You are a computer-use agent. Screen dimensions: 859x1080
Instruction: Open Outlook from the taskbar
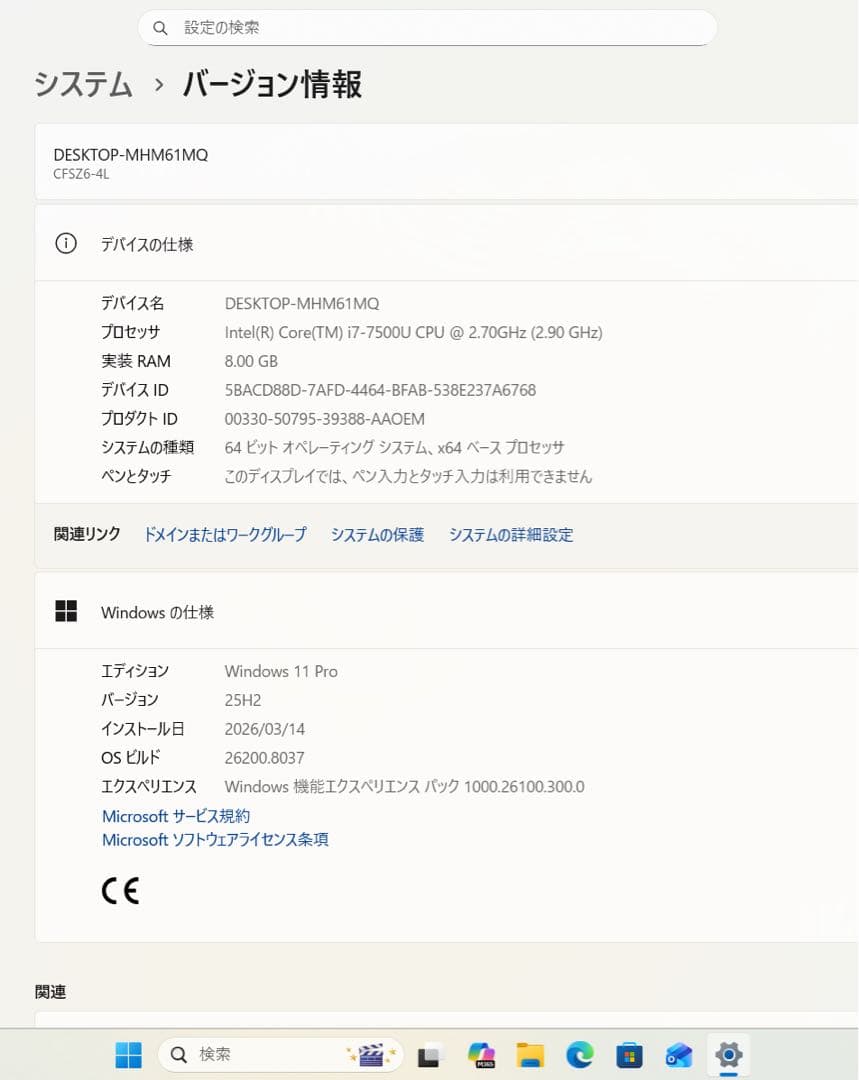[x=679, y=1054]
